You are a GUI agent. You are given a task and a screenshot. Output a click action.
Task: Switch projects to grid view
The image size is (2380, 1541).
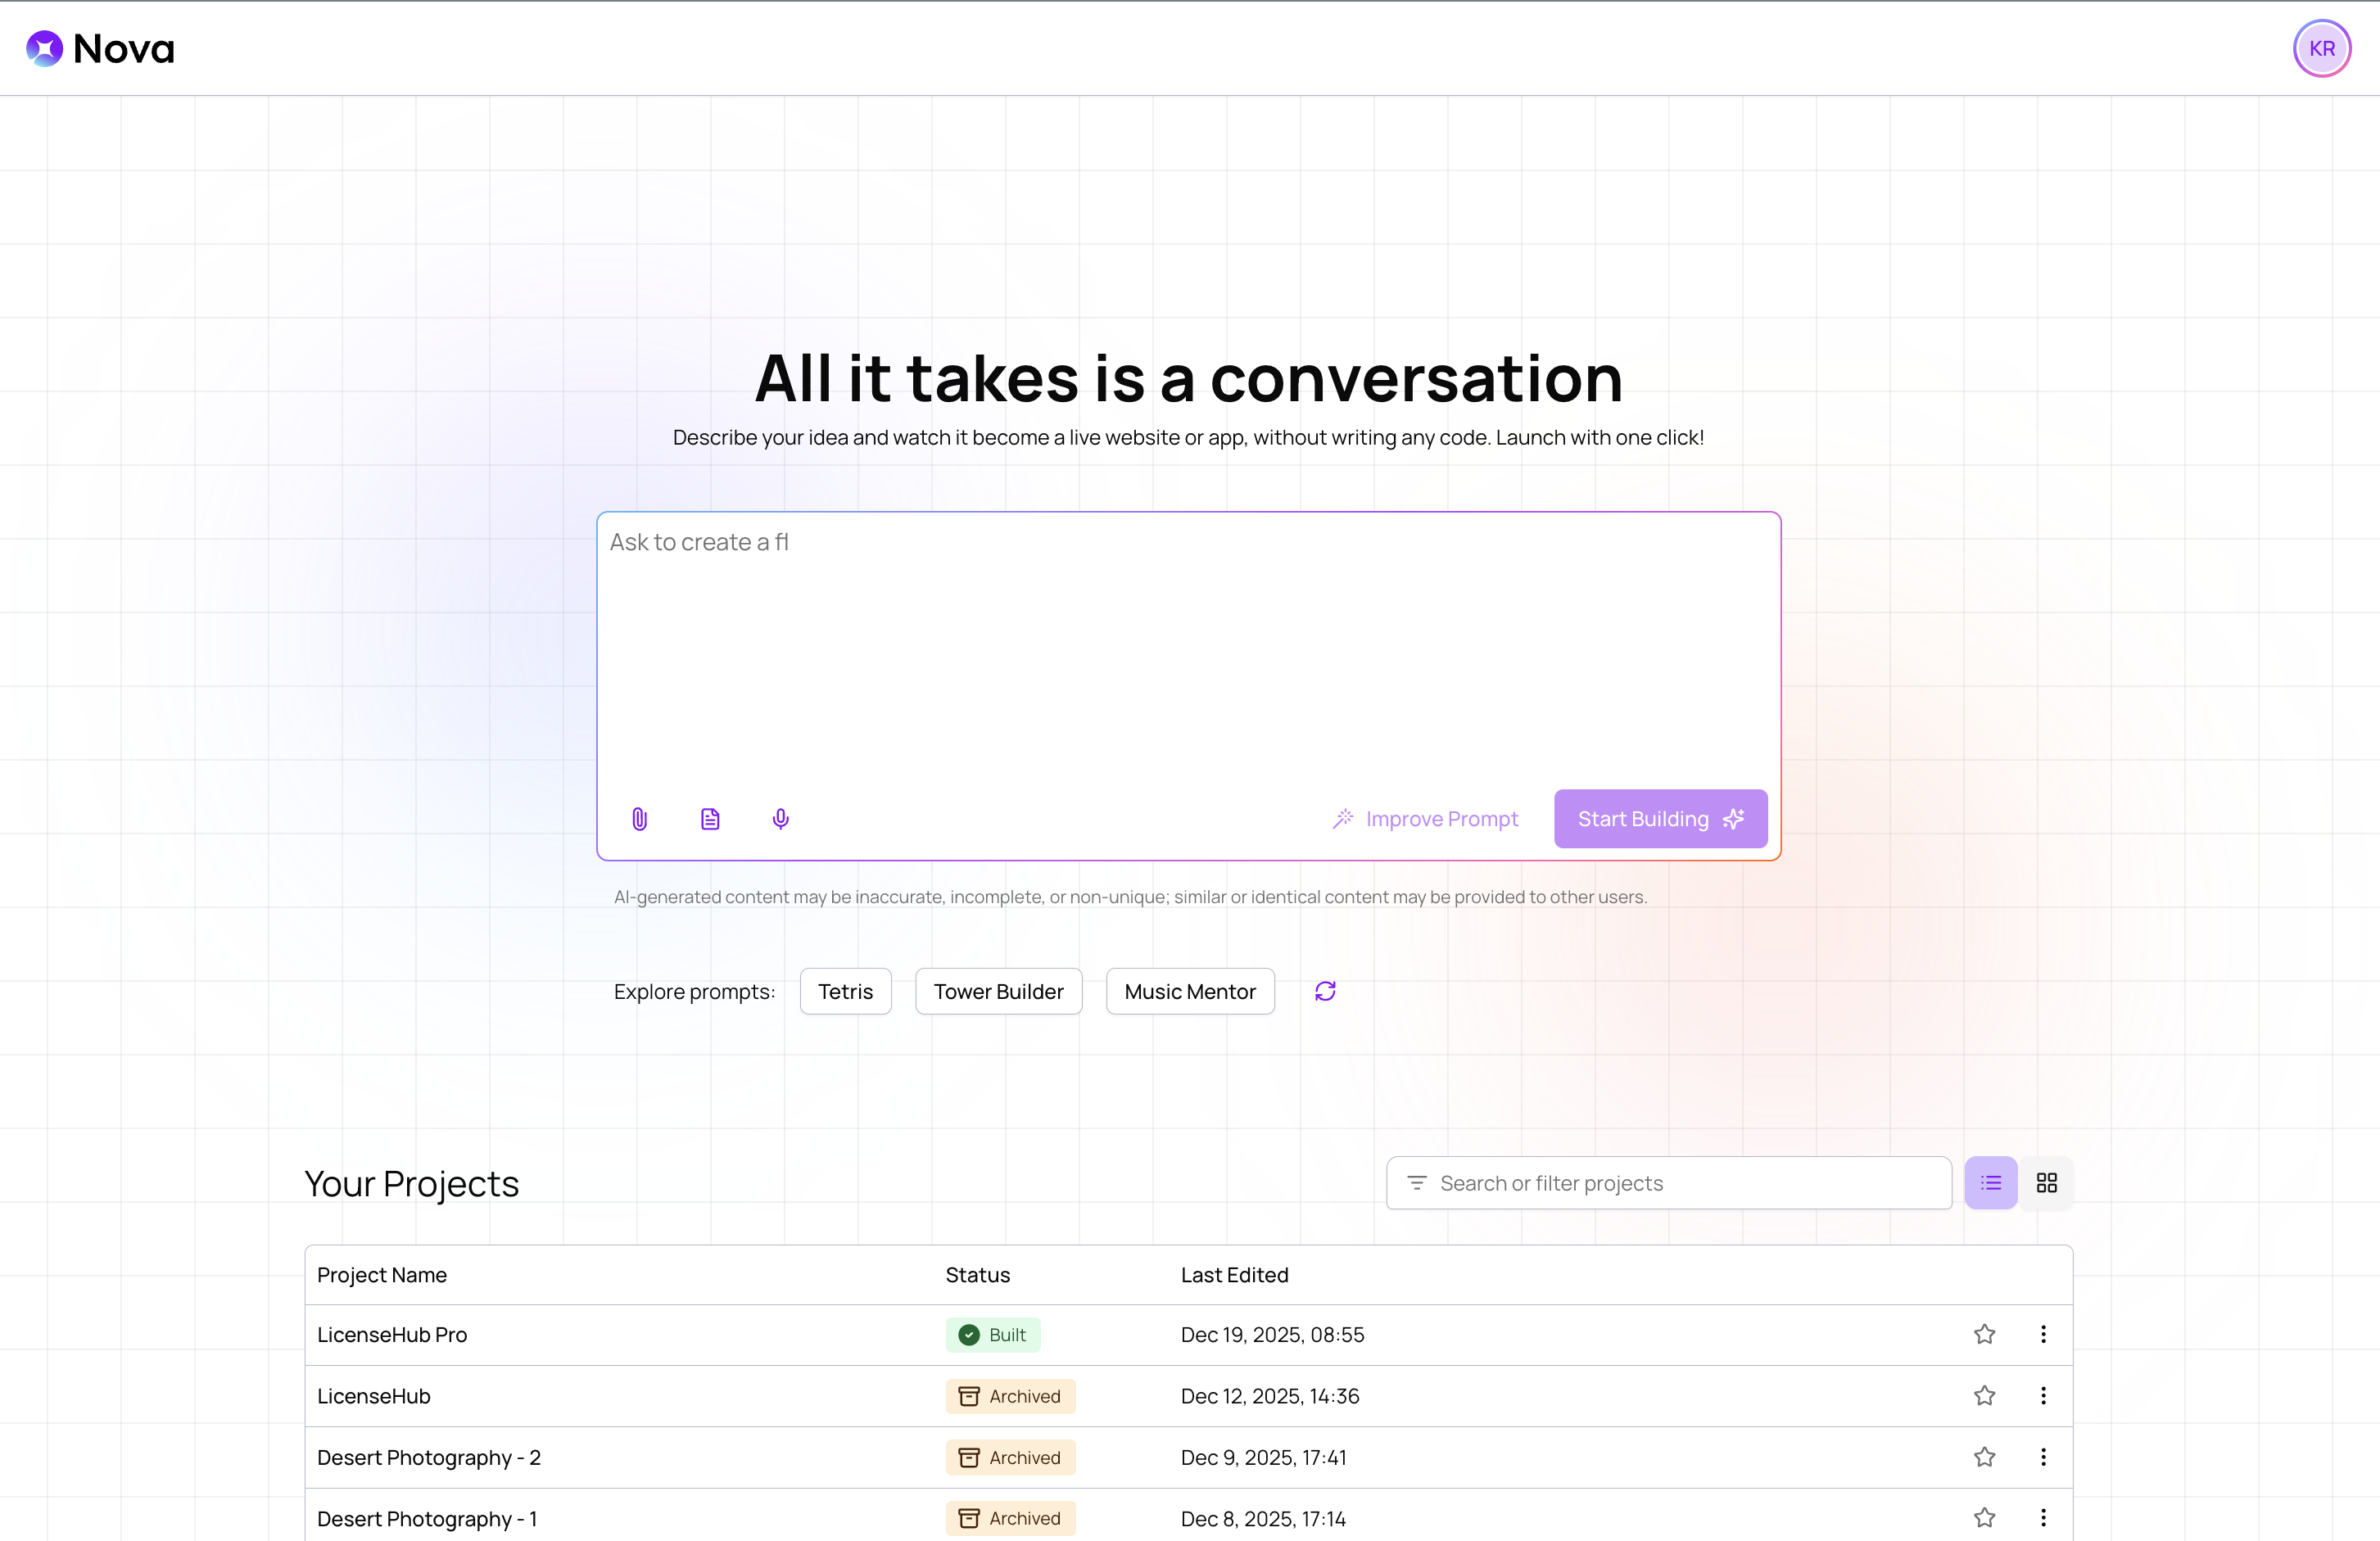[x=2046, y=1183]
